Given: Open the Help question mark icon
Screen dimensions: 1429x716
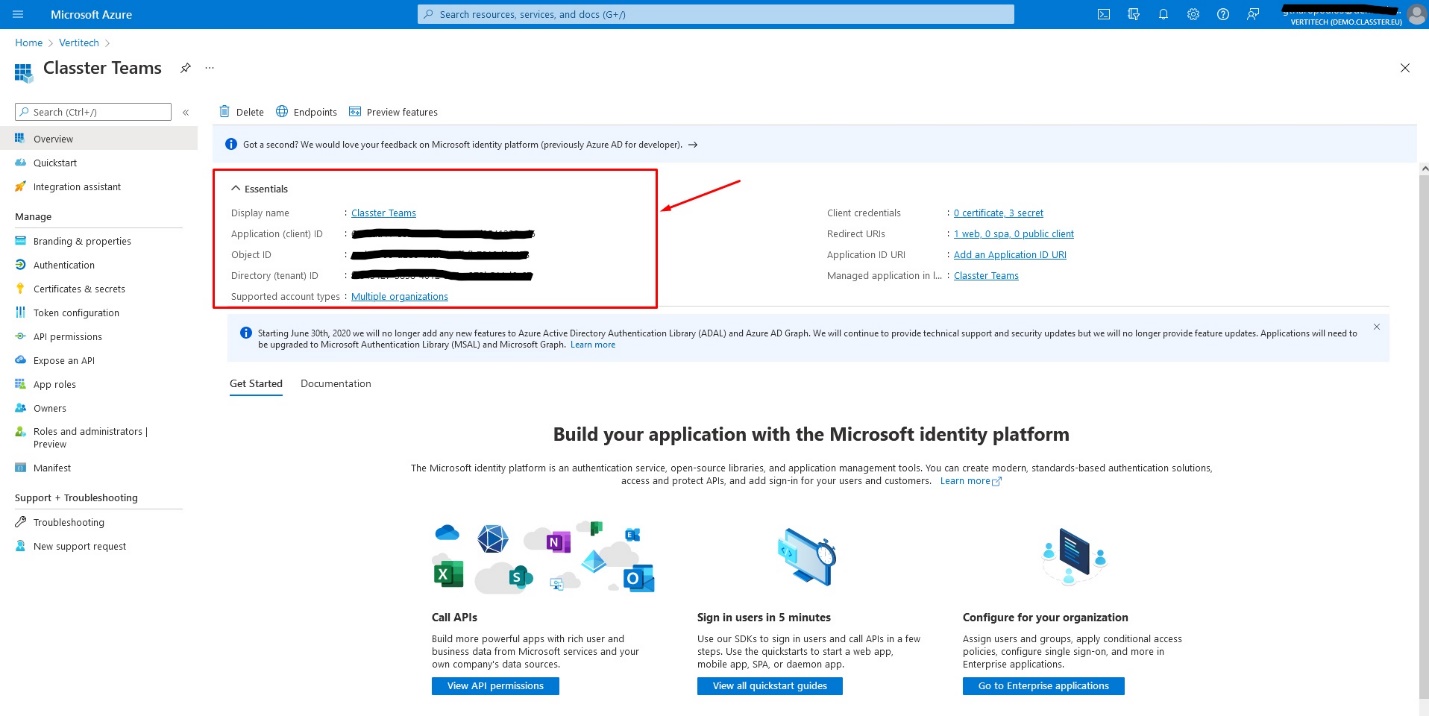Looking at the screenshot, I should [x=1223, y=14].
